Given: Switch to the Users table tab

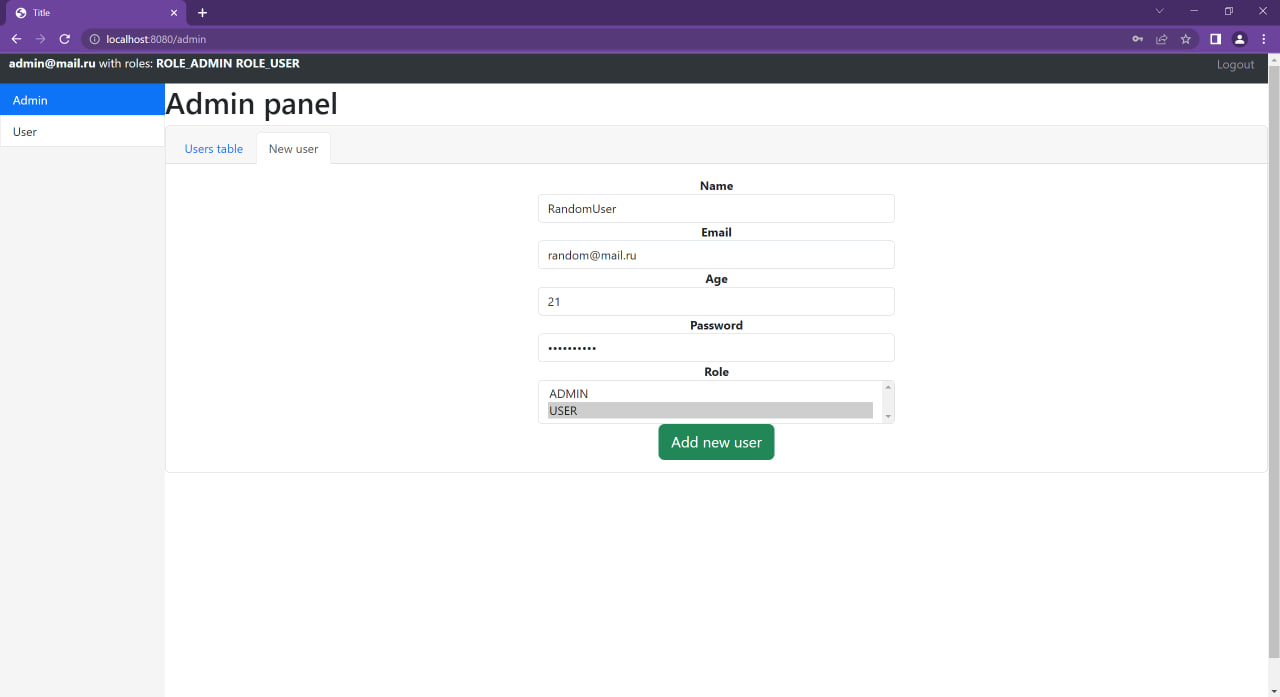Looking at the screenshot, I should 214,149.
